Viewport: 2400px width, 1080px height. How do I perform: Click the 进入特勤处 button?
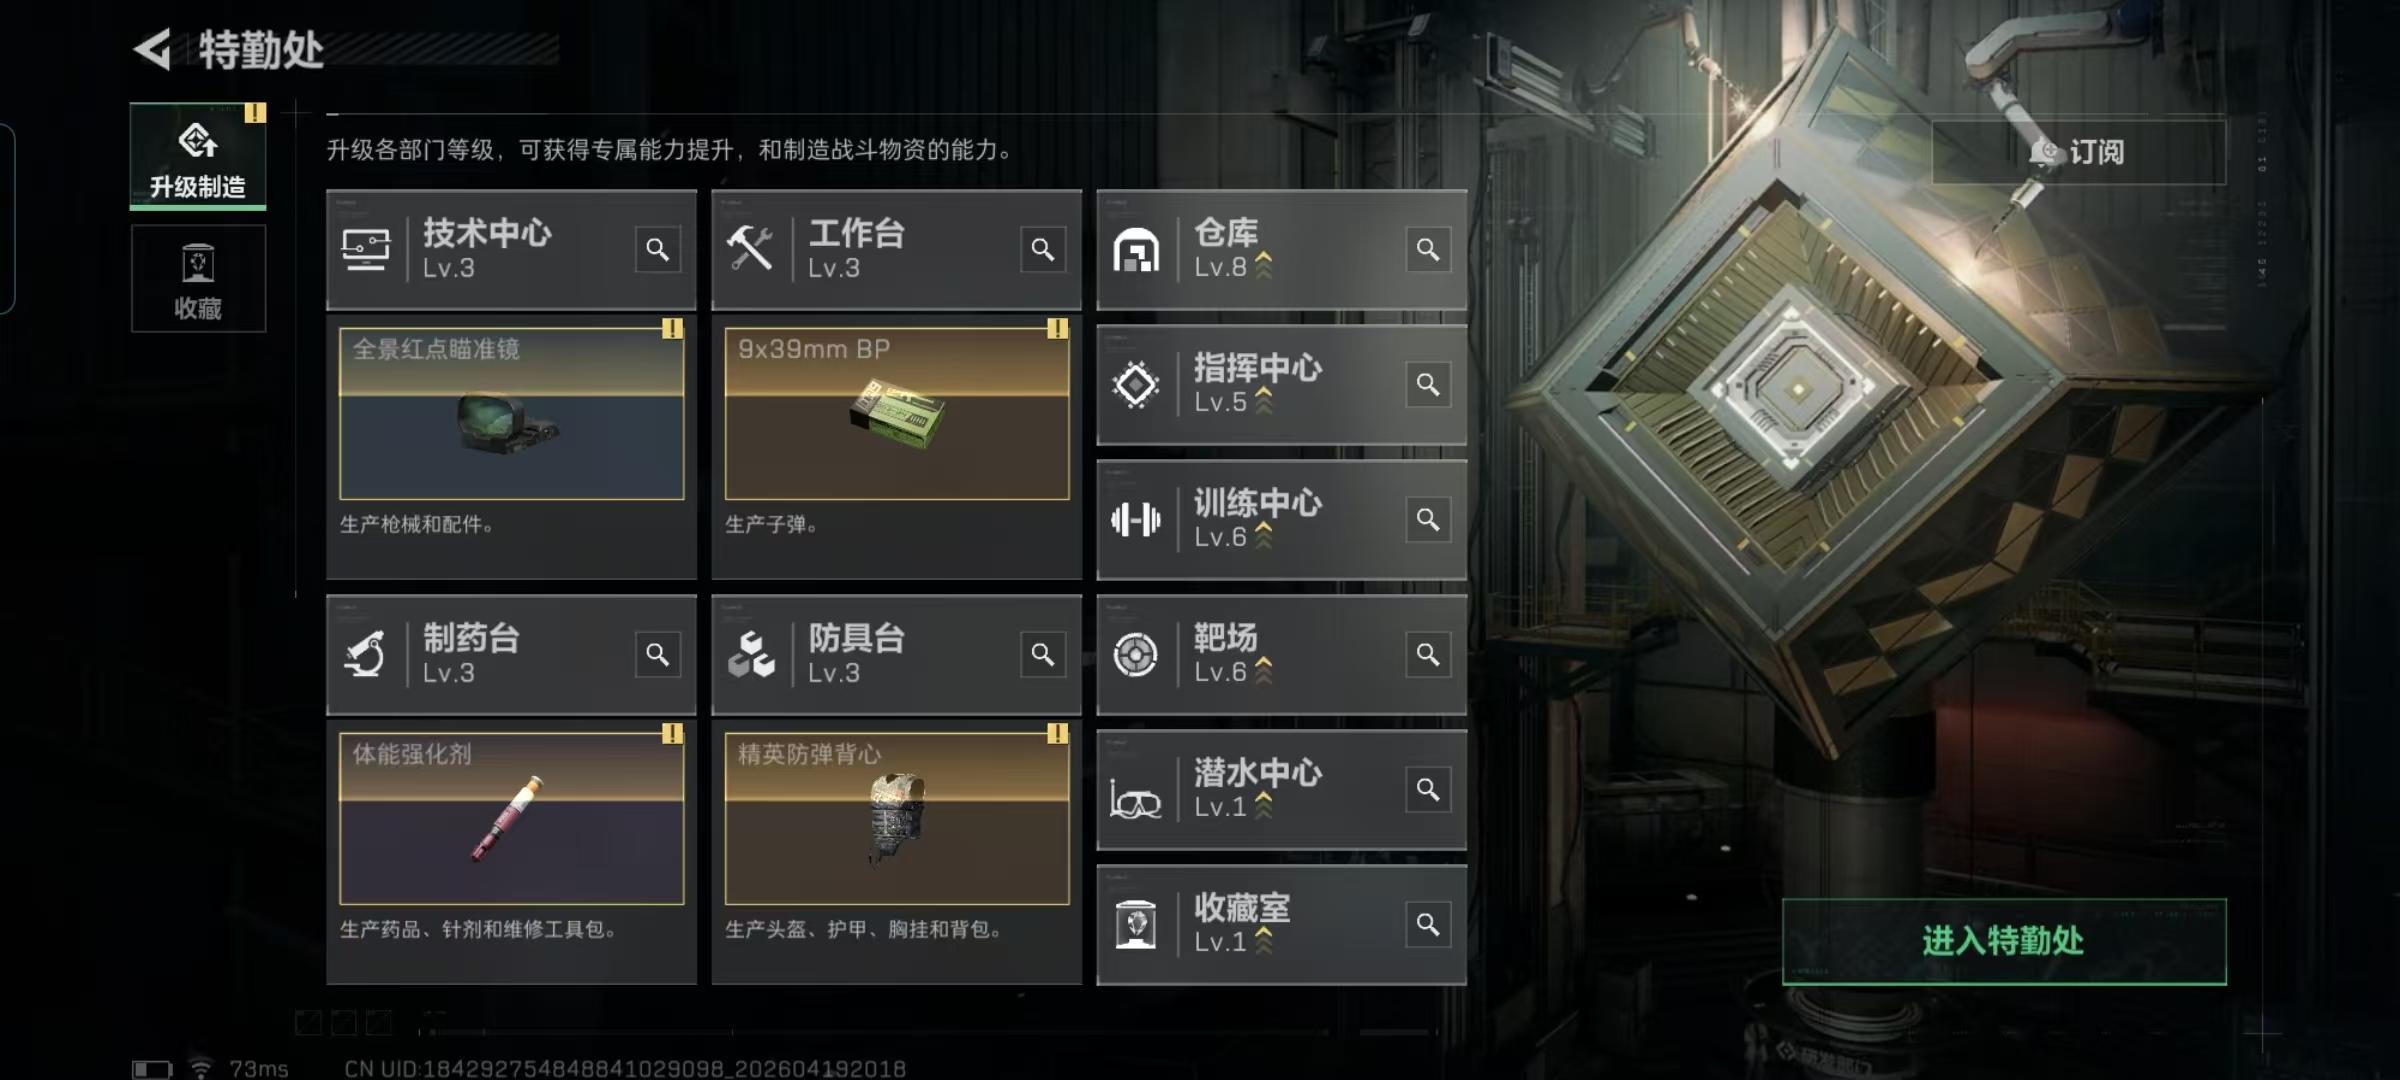pos(2004,941)
